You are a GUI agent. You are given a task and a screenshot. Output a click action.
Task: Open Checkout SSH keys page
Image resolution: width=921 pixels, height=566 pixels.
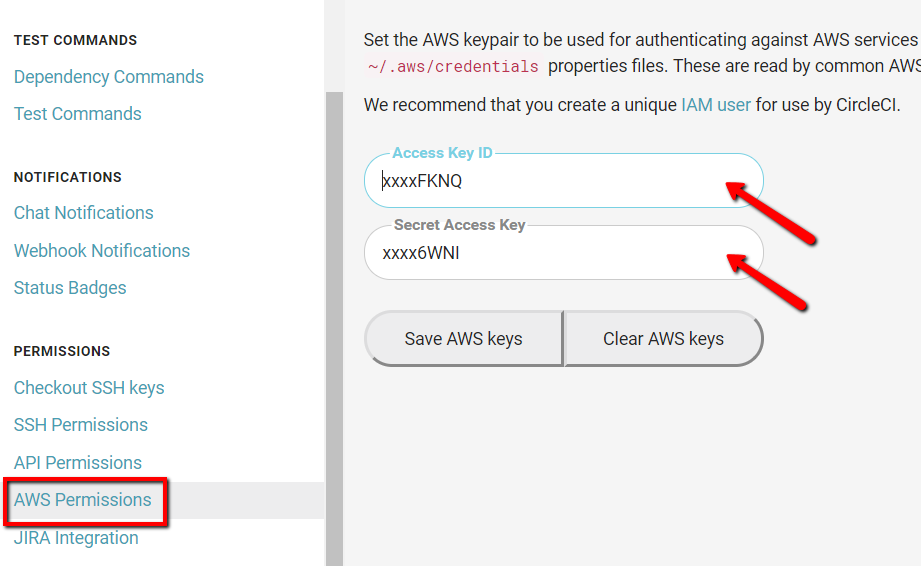[x=89, y=388]
